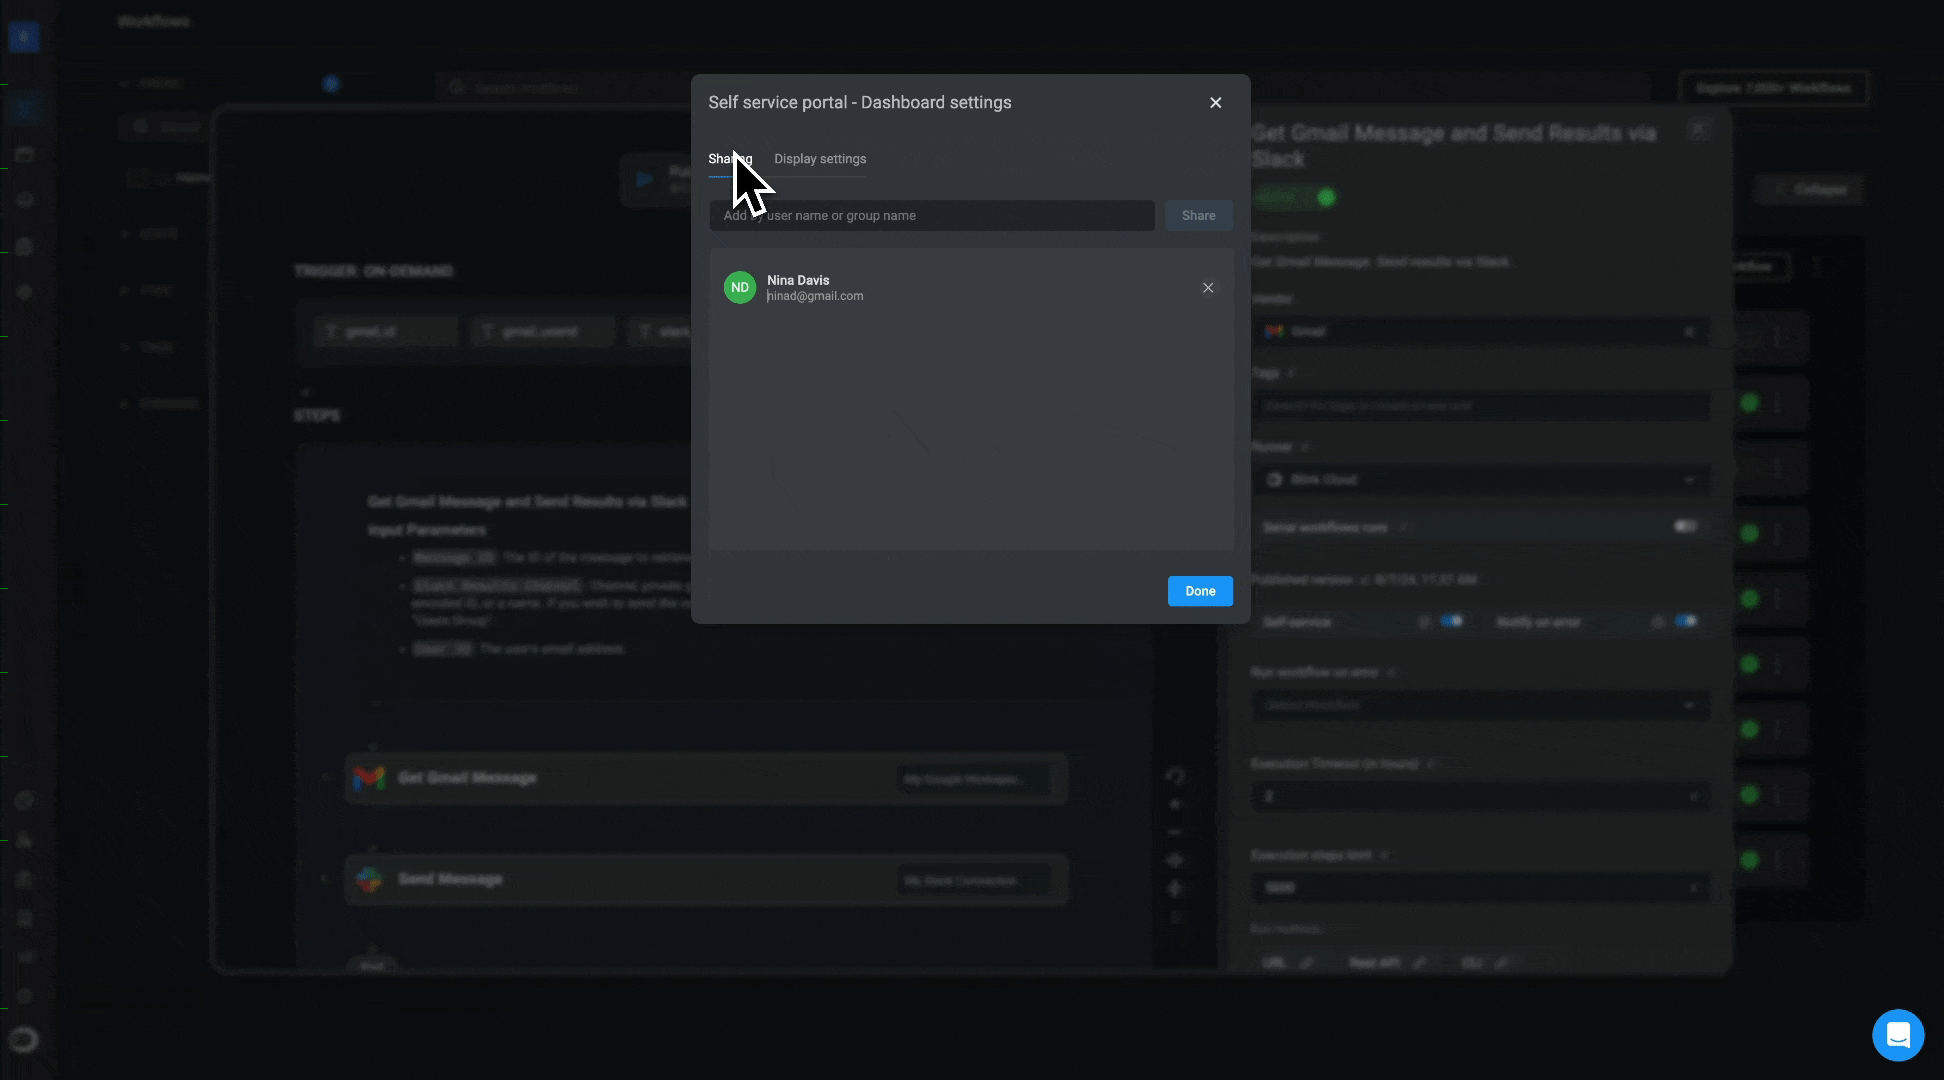Viewport: 1944px width, 1080px height.
Task: Open the Run workflow on error dropdown
Action: [1480, 705]
